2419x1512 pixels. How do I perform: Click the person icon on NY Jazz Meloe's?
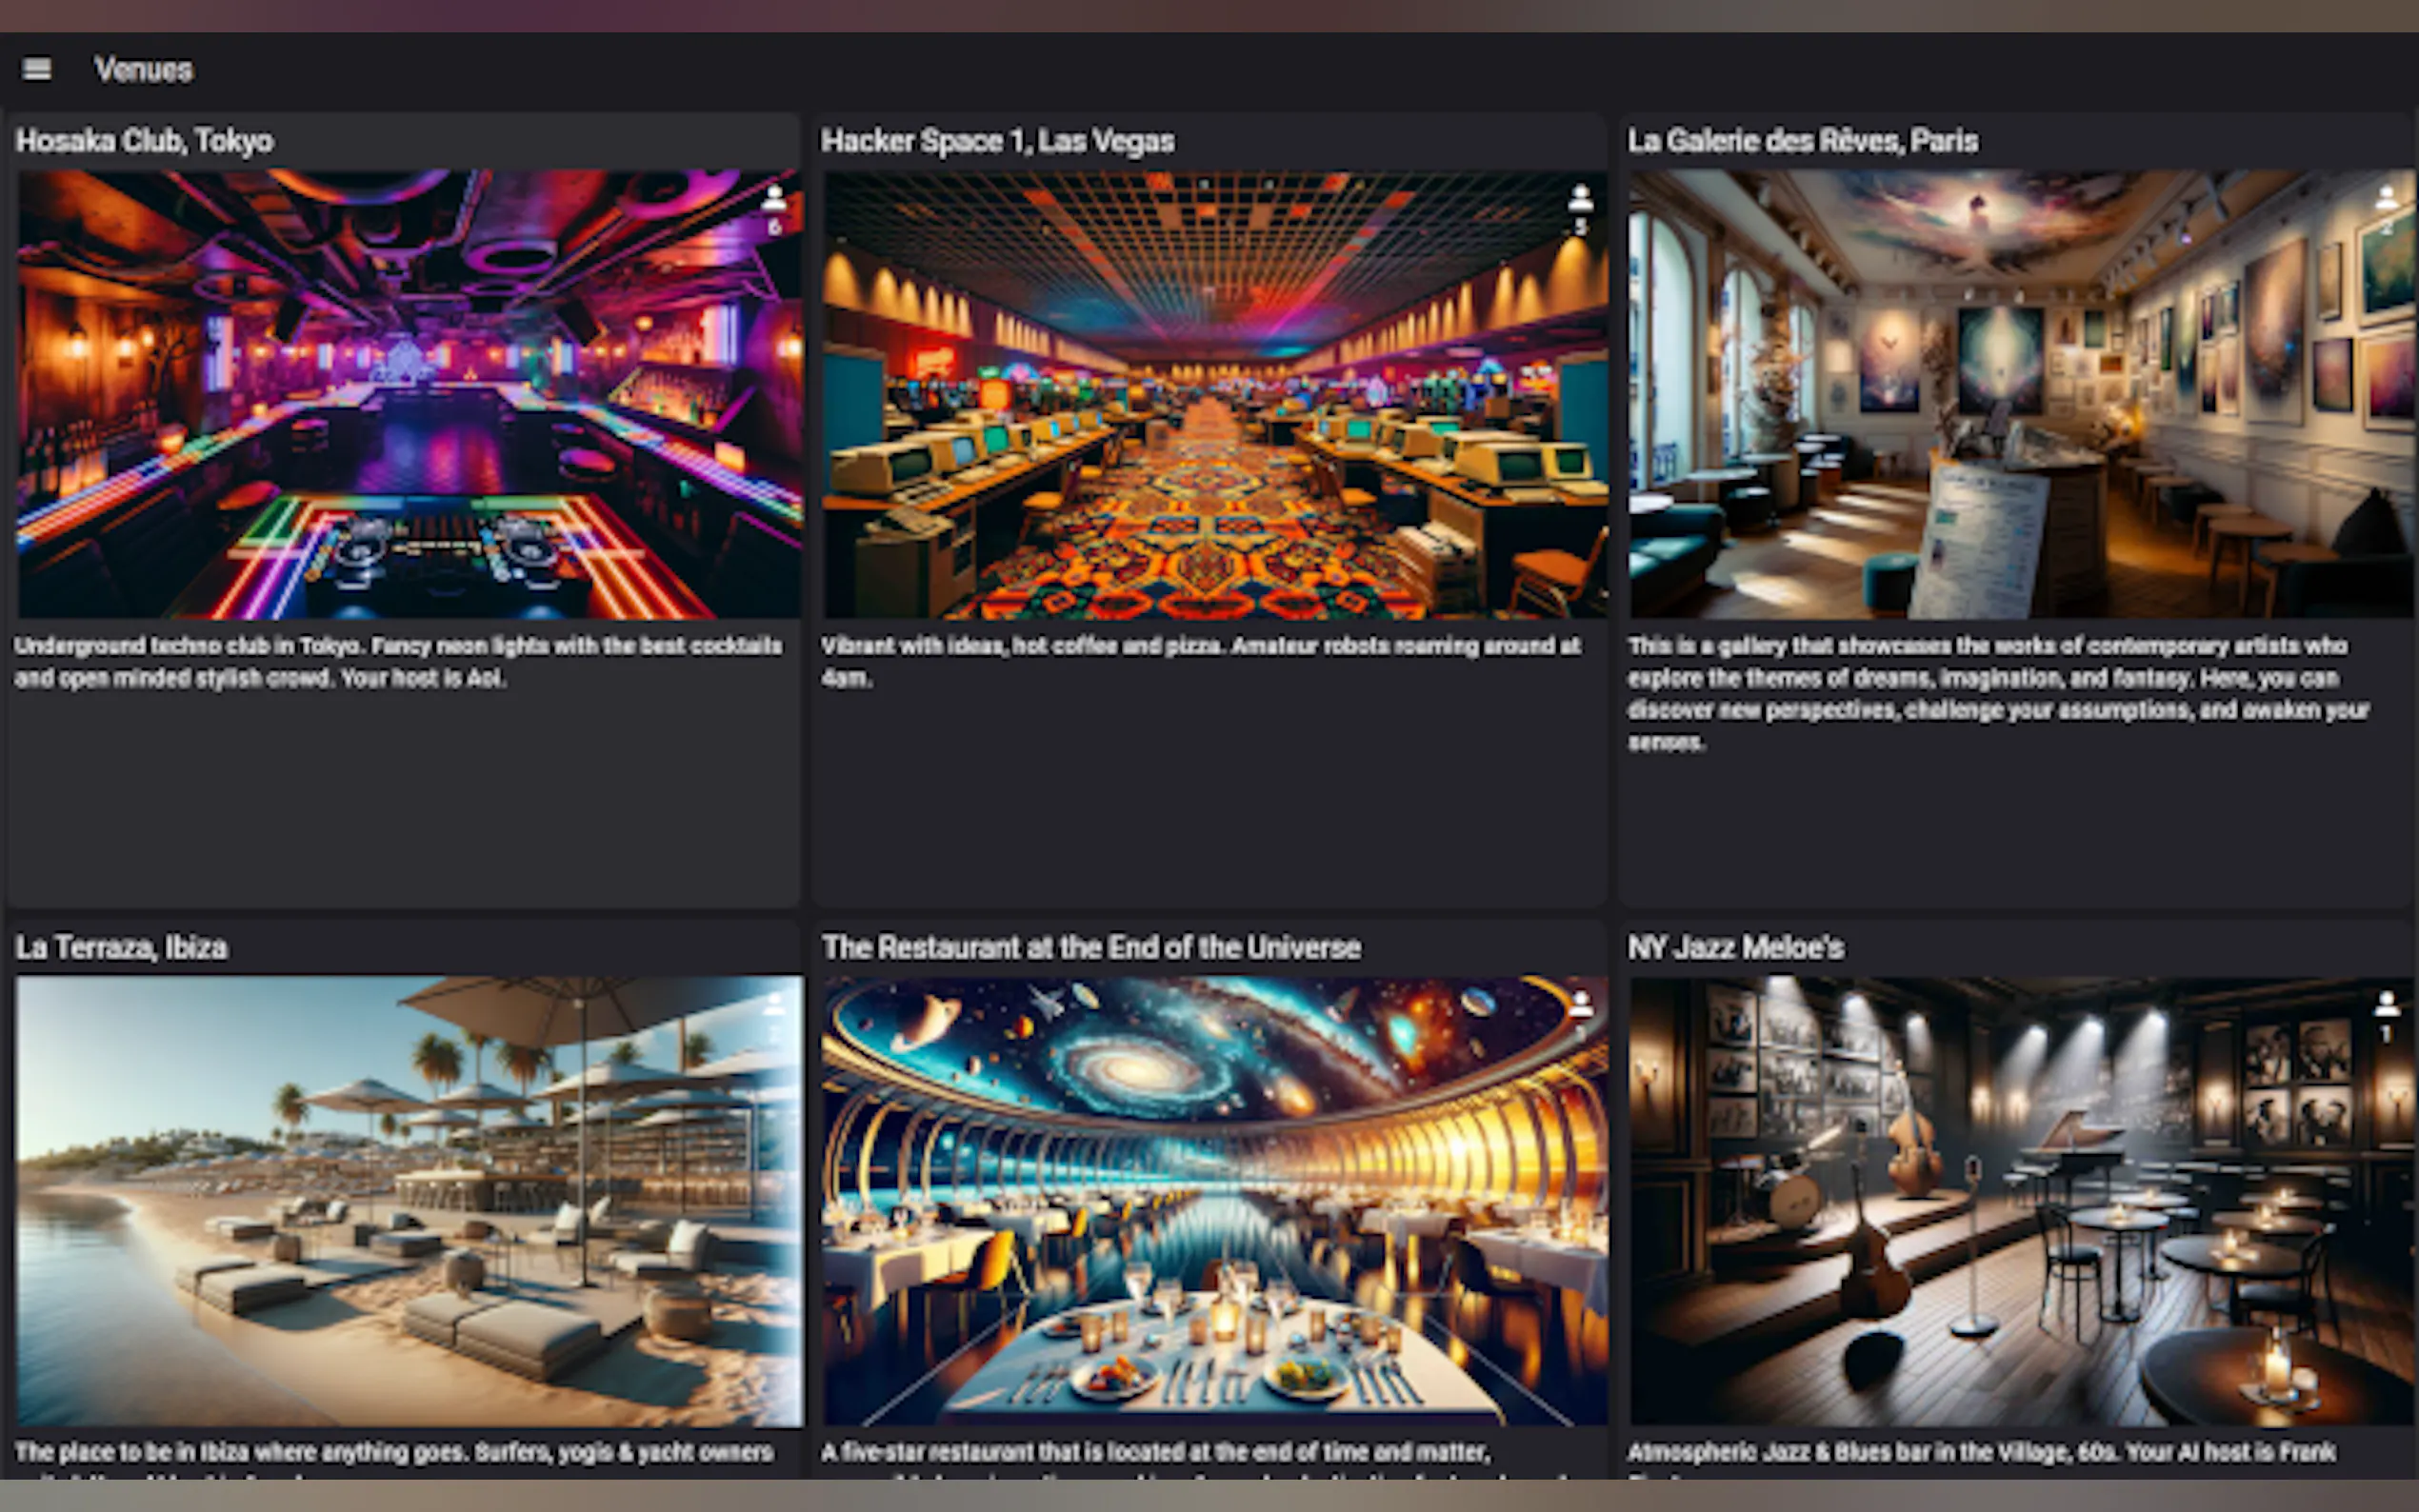click(x=2386, y=1004)
